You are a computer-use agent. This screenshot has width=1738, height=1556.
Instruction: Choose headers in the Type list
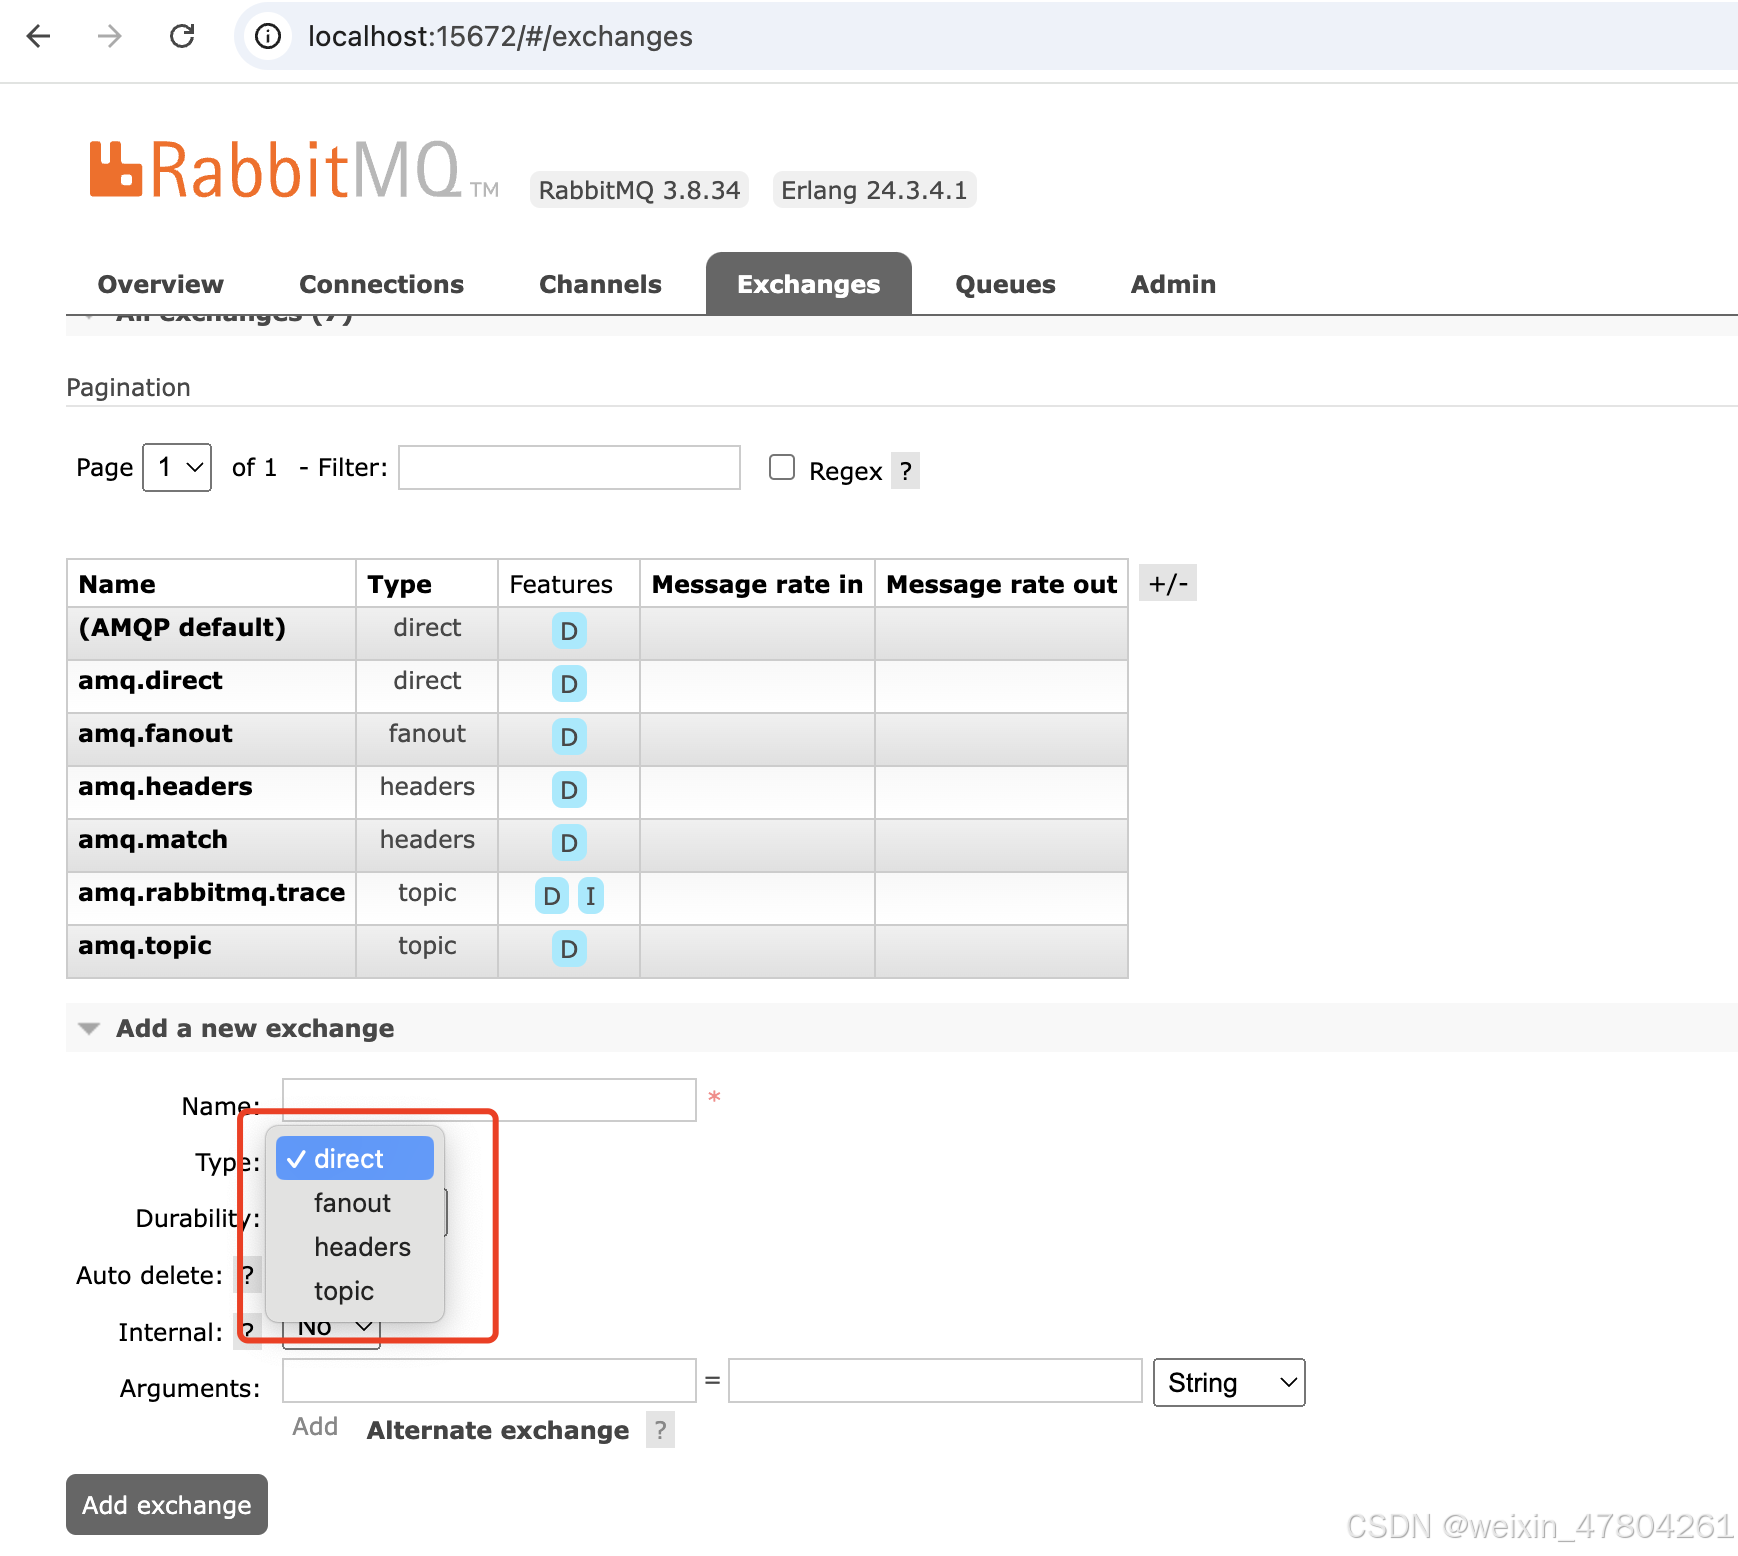pyautogui.click(x=355, y=1246)
